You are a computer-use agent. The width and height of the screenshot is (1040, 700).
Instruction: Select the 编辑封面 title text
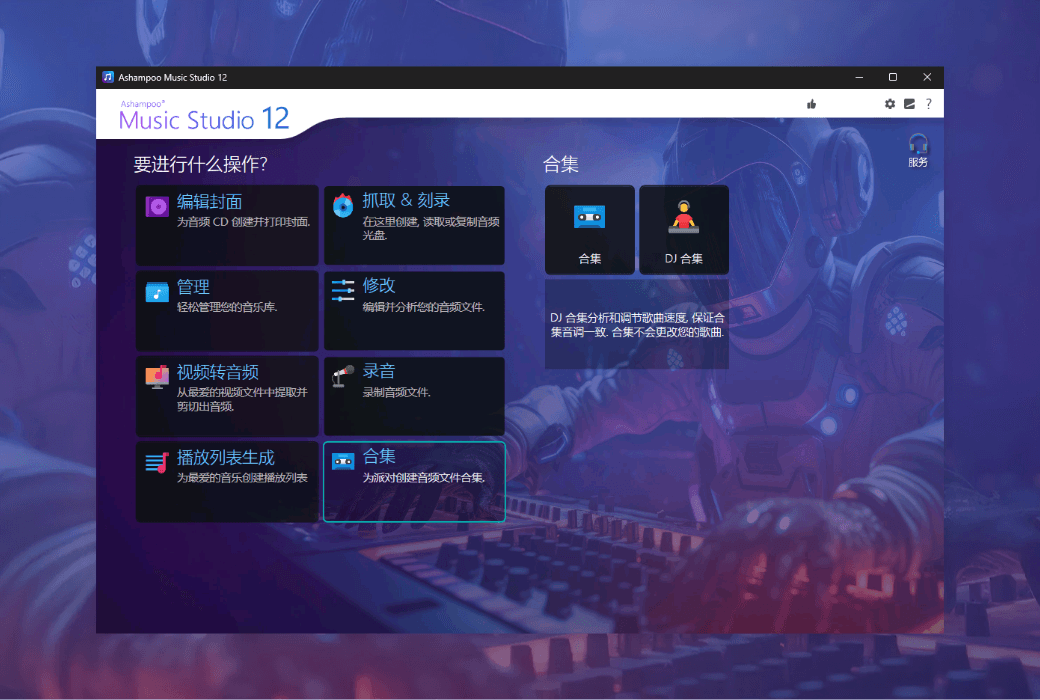(x=209, y=202)
